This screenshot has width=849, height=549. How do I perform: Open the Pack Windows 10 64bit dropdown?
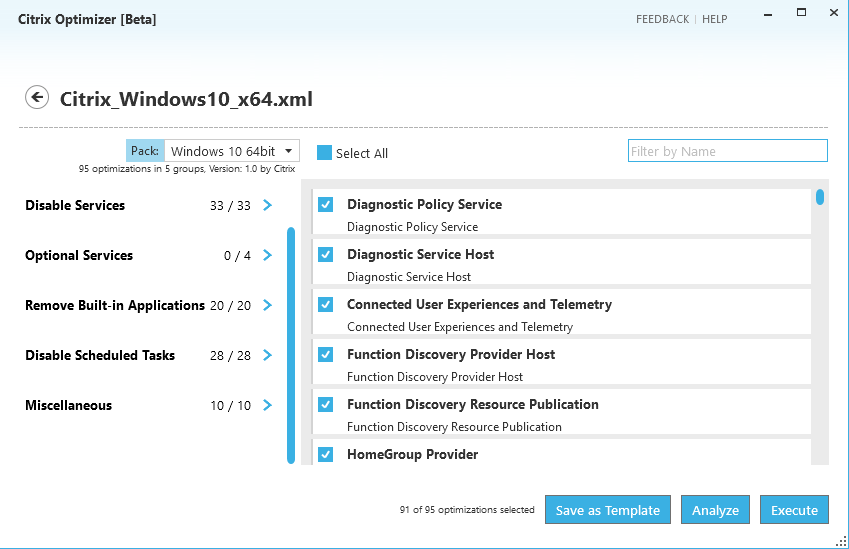(x=232, y=151)
